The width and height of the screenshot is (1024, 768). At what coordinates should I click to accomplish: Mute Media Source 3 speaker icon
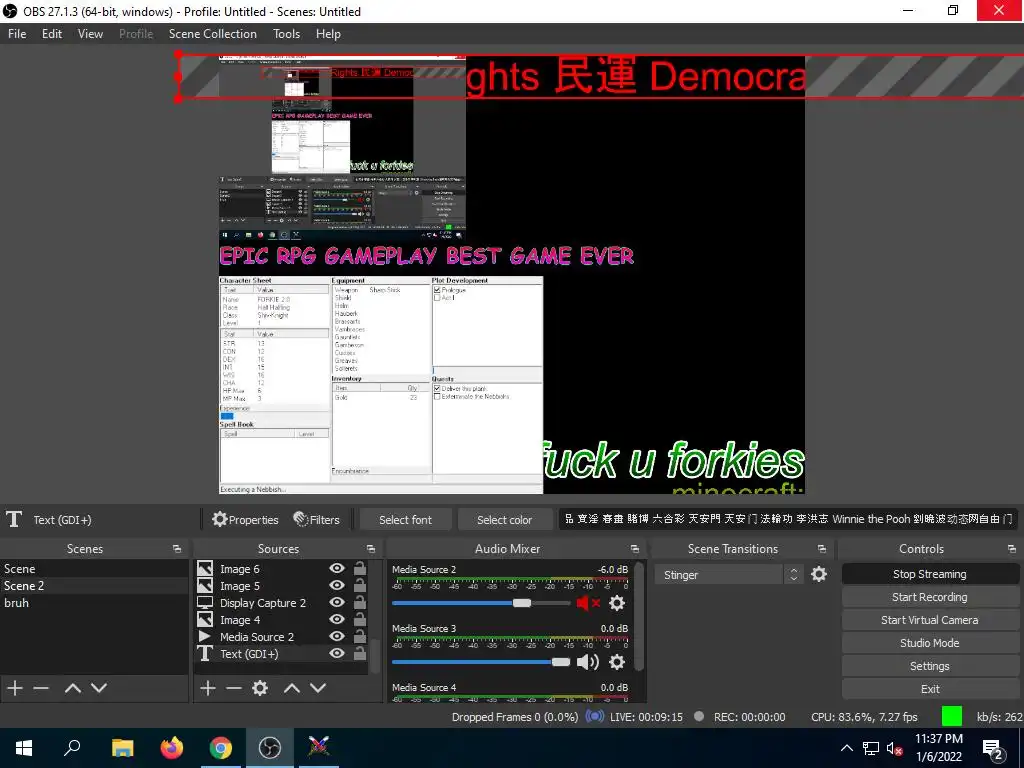[x=588, y=662]
